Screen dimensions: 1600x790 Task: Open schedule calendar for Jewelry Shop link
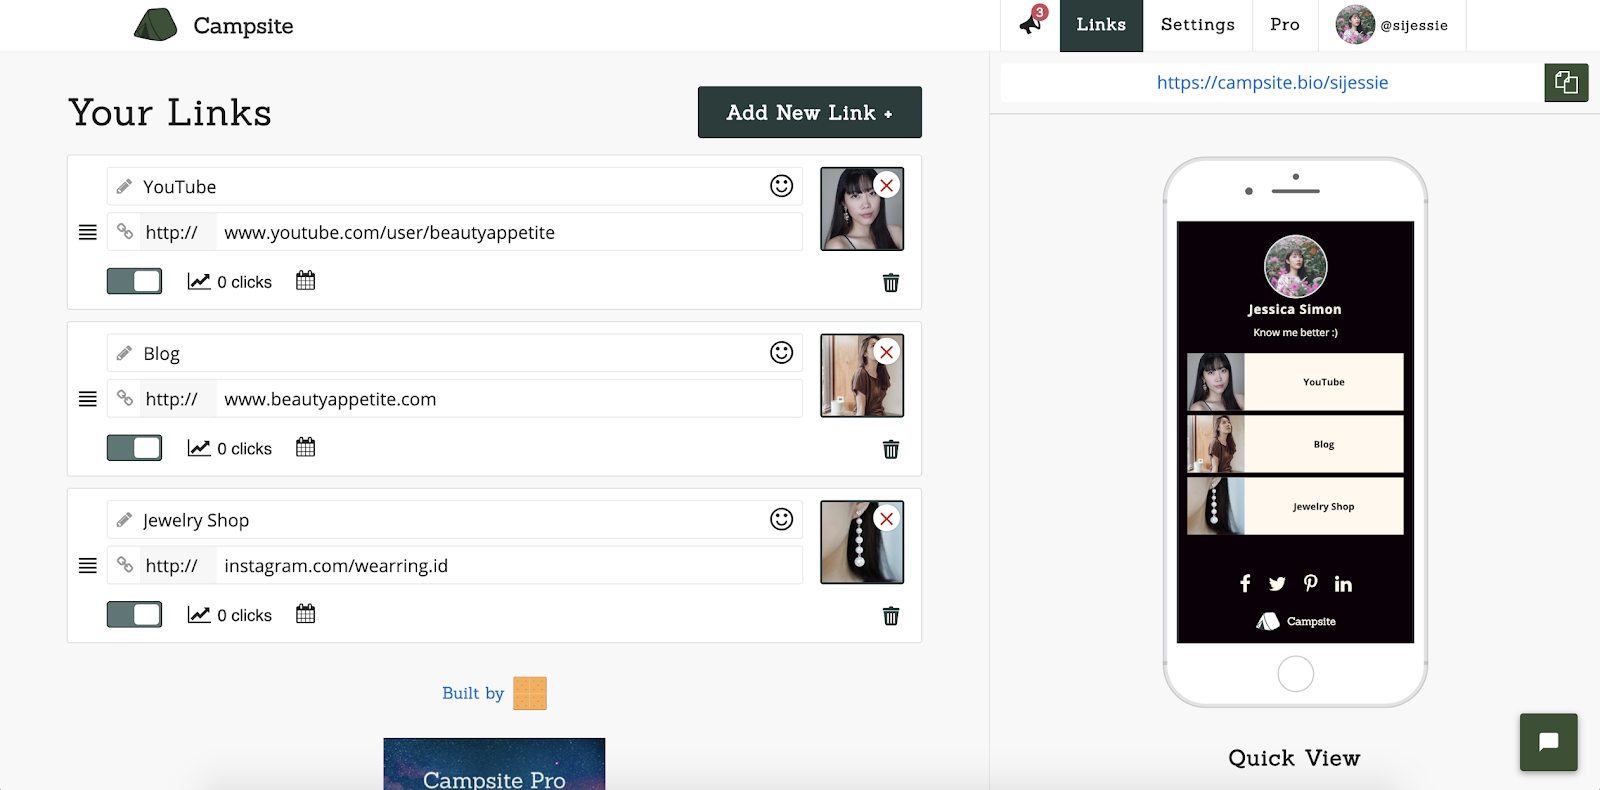(x=306, y=614)
